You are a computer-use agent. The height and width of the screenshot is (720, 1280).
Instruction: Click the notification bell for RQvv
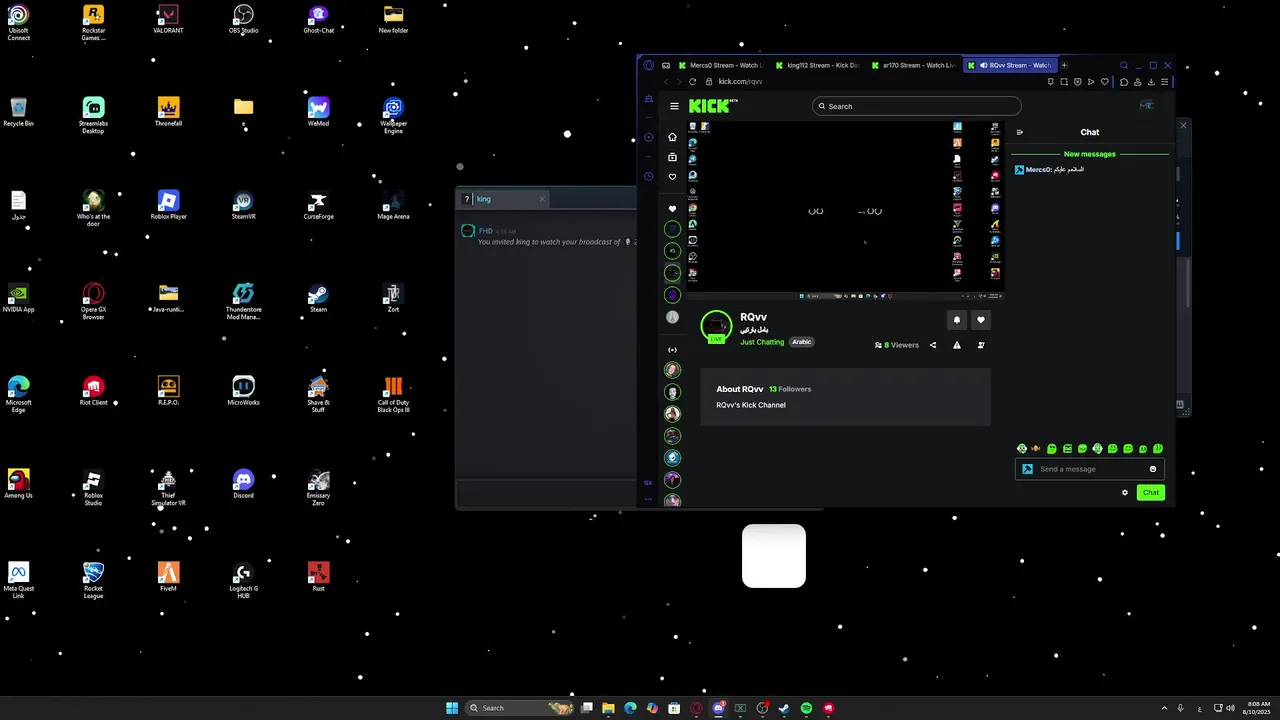(x=956, y=320)
